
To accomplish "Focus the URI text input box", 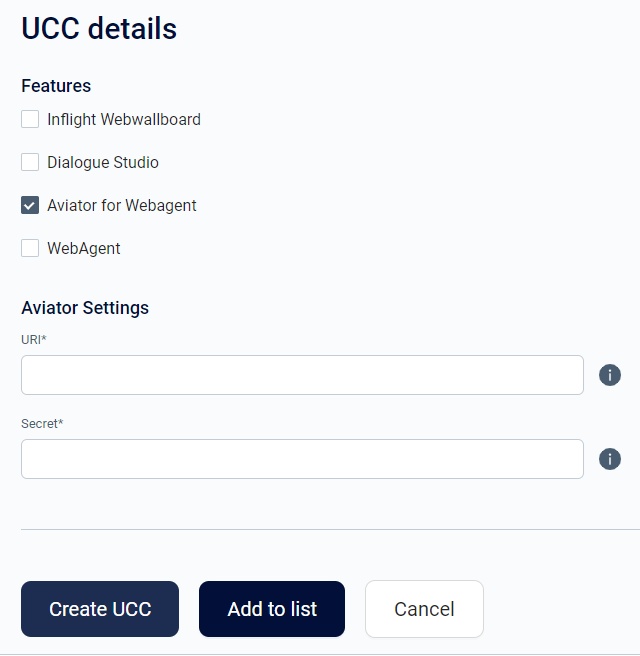I will coord(302,375).
